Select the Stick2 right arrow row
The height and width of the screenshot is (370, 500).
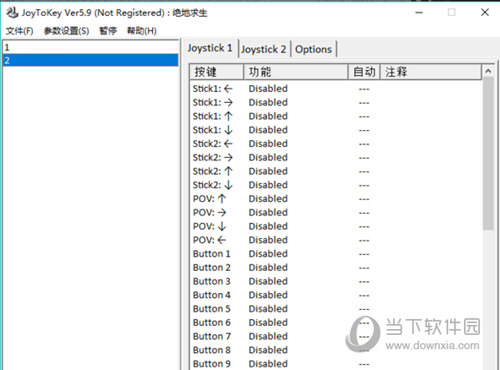point(336,157)
